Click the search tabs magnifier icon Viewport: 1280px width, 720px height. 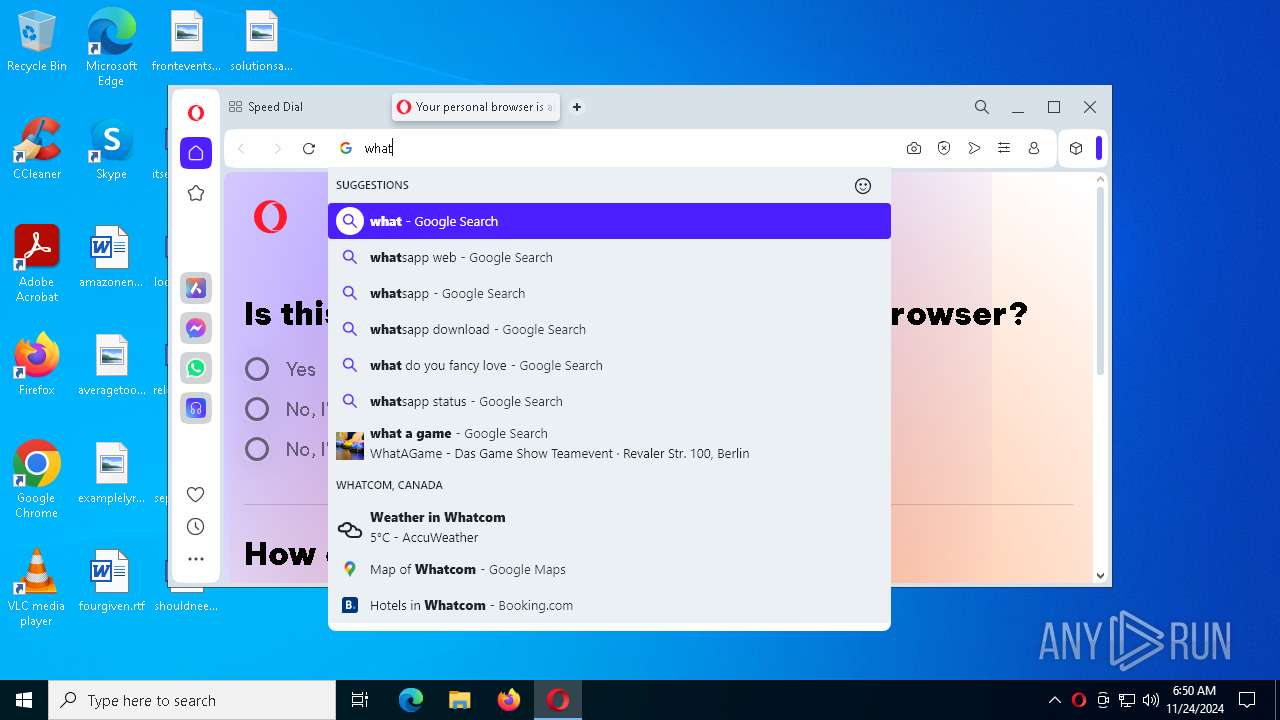point(982,107)
